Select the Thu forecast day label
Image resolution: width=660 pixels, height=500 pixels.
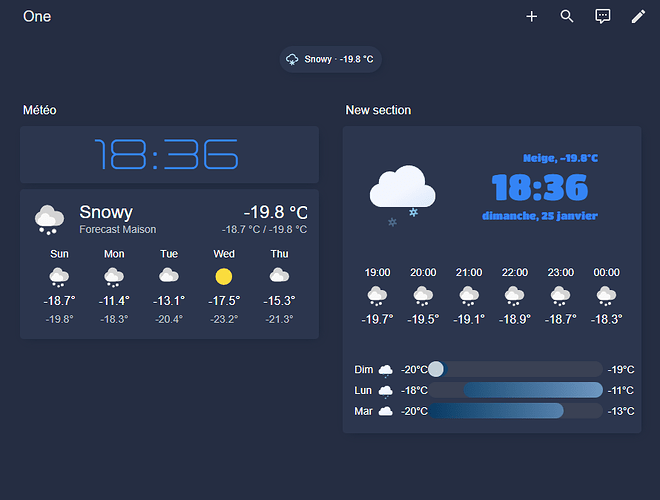click(279, 254)
